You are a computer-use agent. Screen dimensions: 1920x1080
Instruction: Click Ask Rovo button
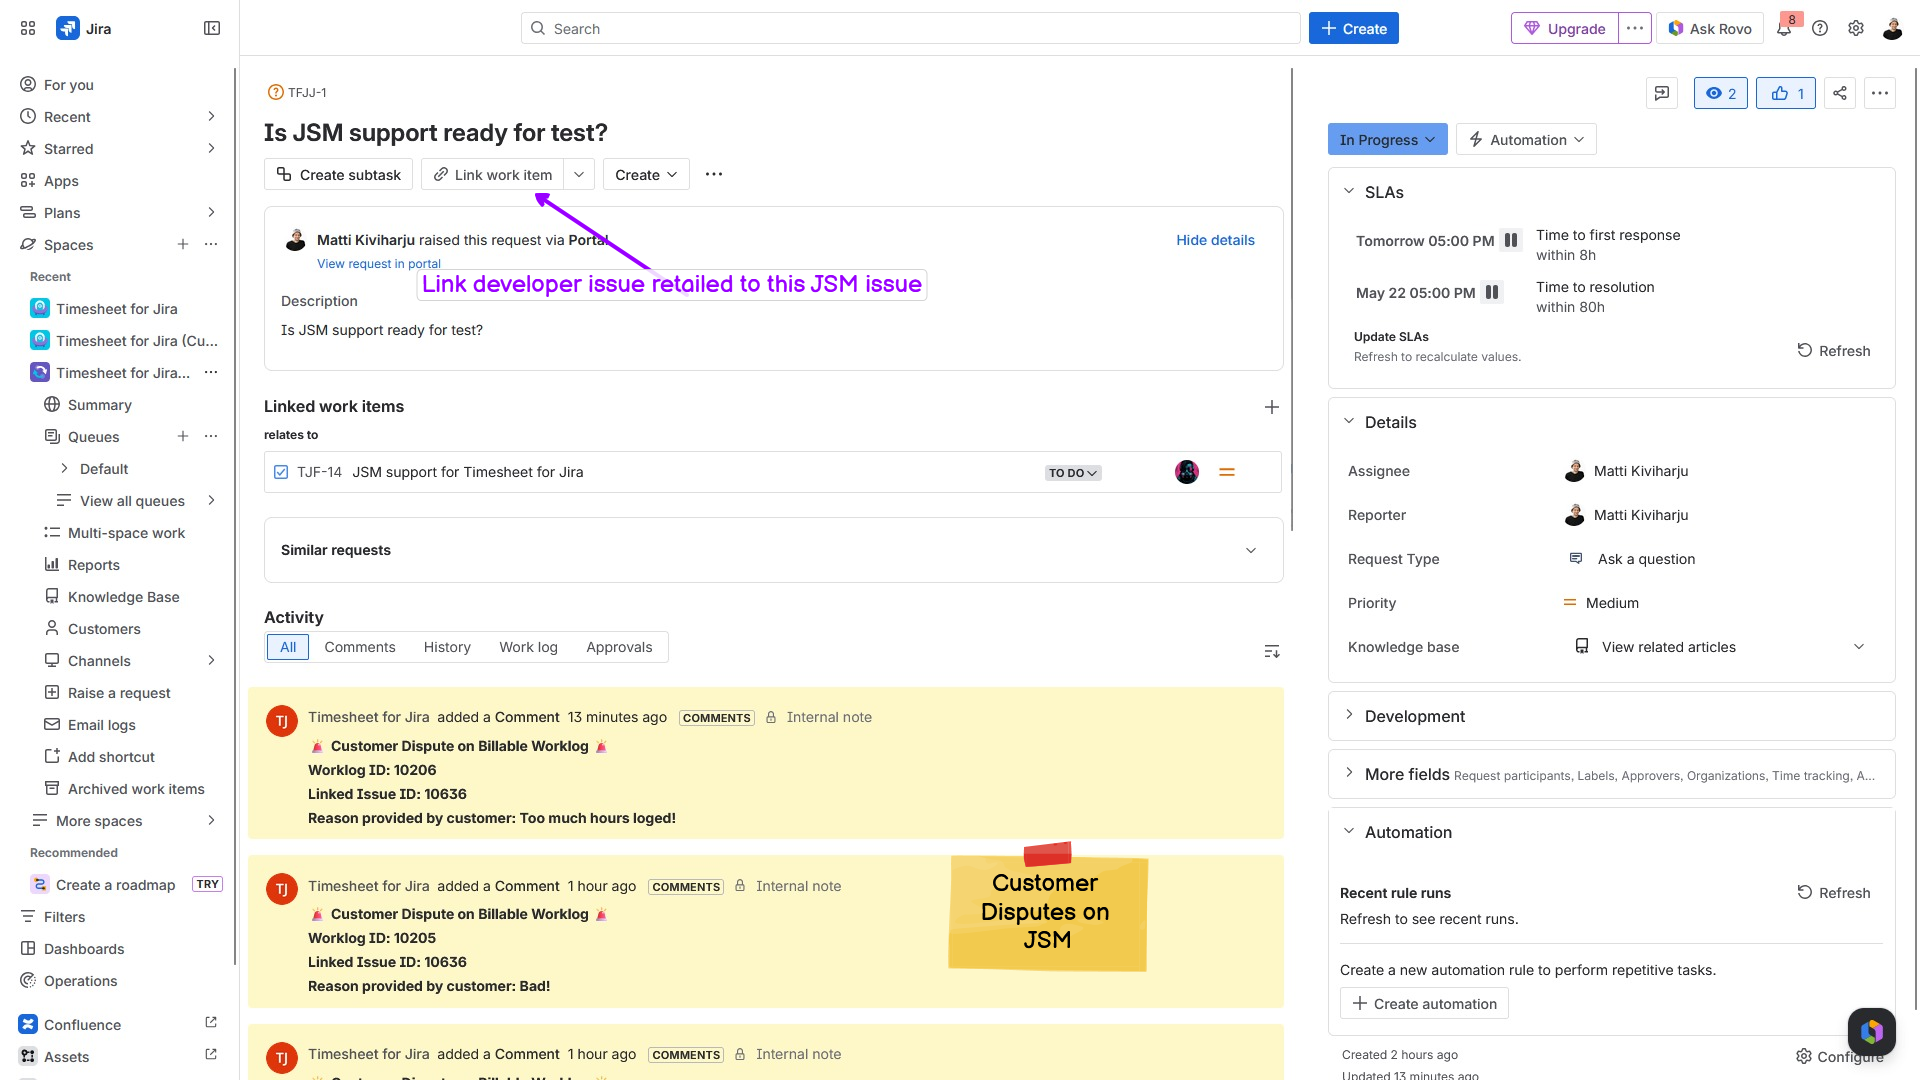click(1710, 28)
